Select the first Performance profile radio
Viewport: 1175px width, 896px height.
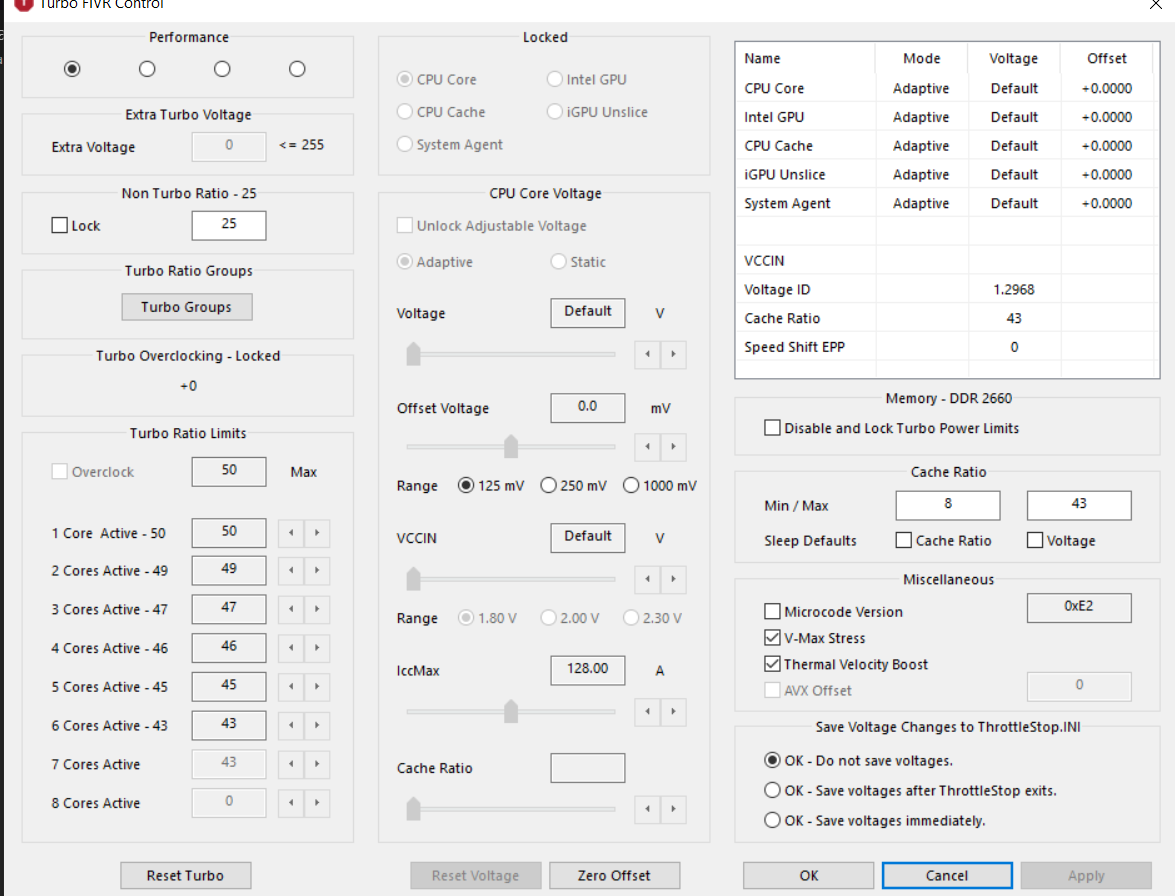72,69
